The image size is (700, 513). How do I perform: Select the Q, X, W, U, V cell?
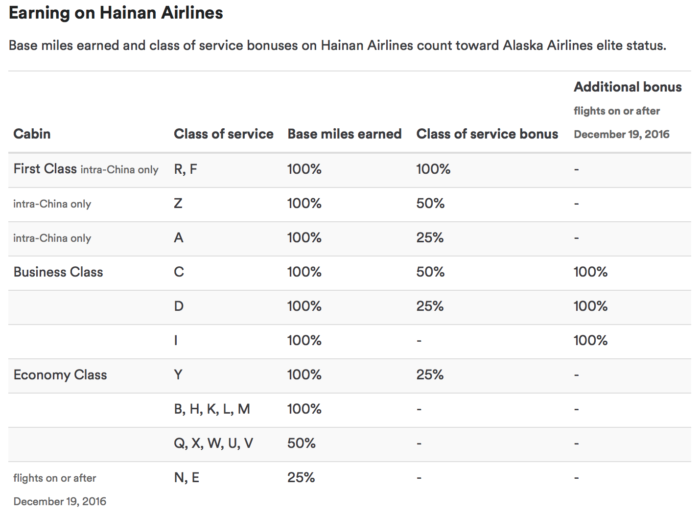click(213, 443)
